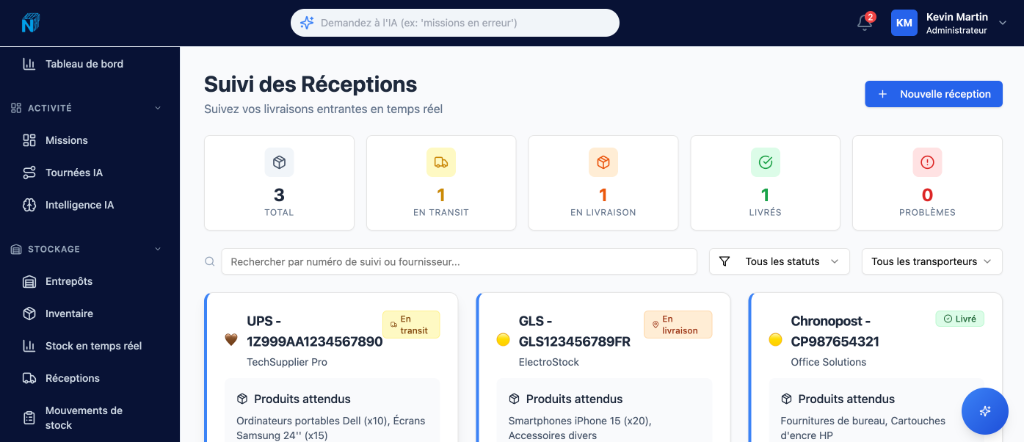Click Office Solutions supplier name
Viewport: 1024px width, 442px height.
(x=829, y=362)
